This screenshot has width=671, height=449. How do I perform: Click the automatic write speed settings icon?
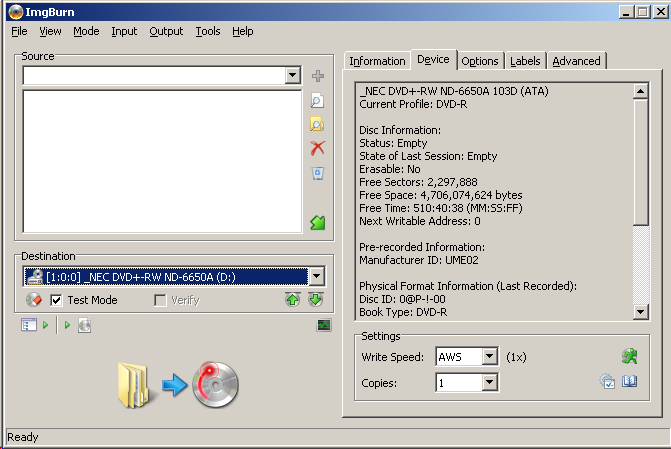pyautogui.click(x=607, y=381)
